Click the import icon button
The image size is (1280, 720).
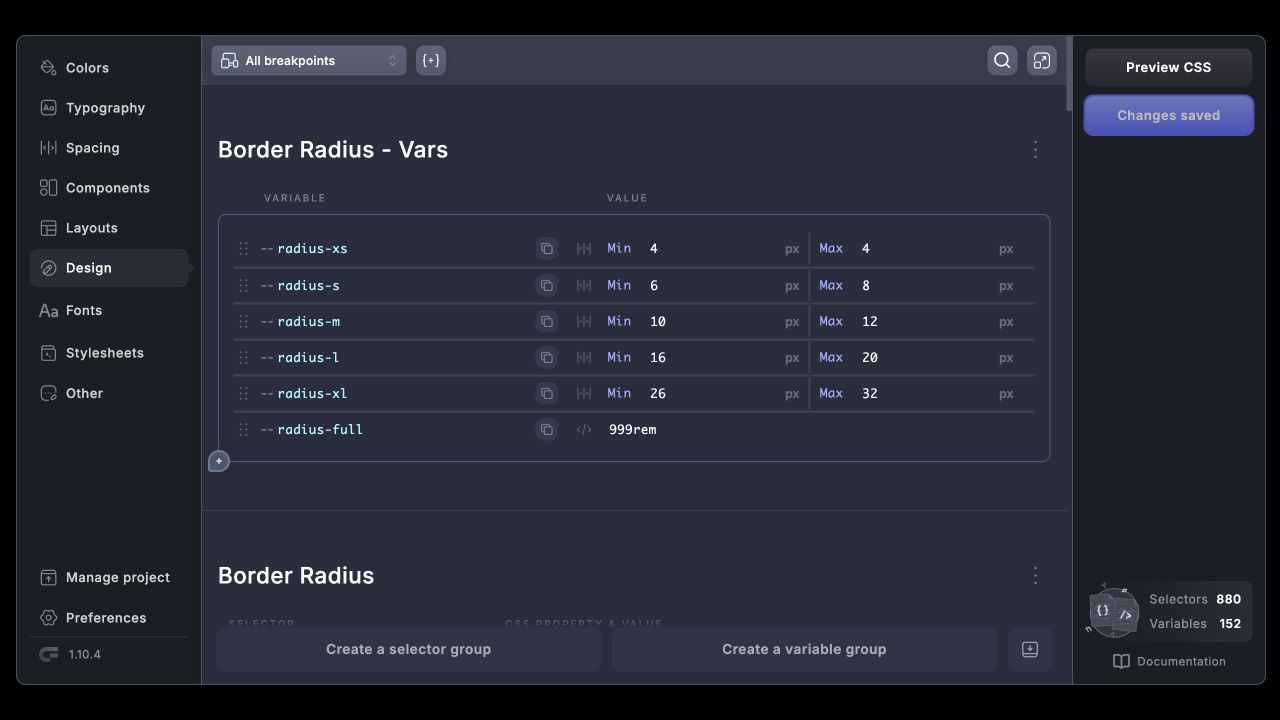(1030, 650)
